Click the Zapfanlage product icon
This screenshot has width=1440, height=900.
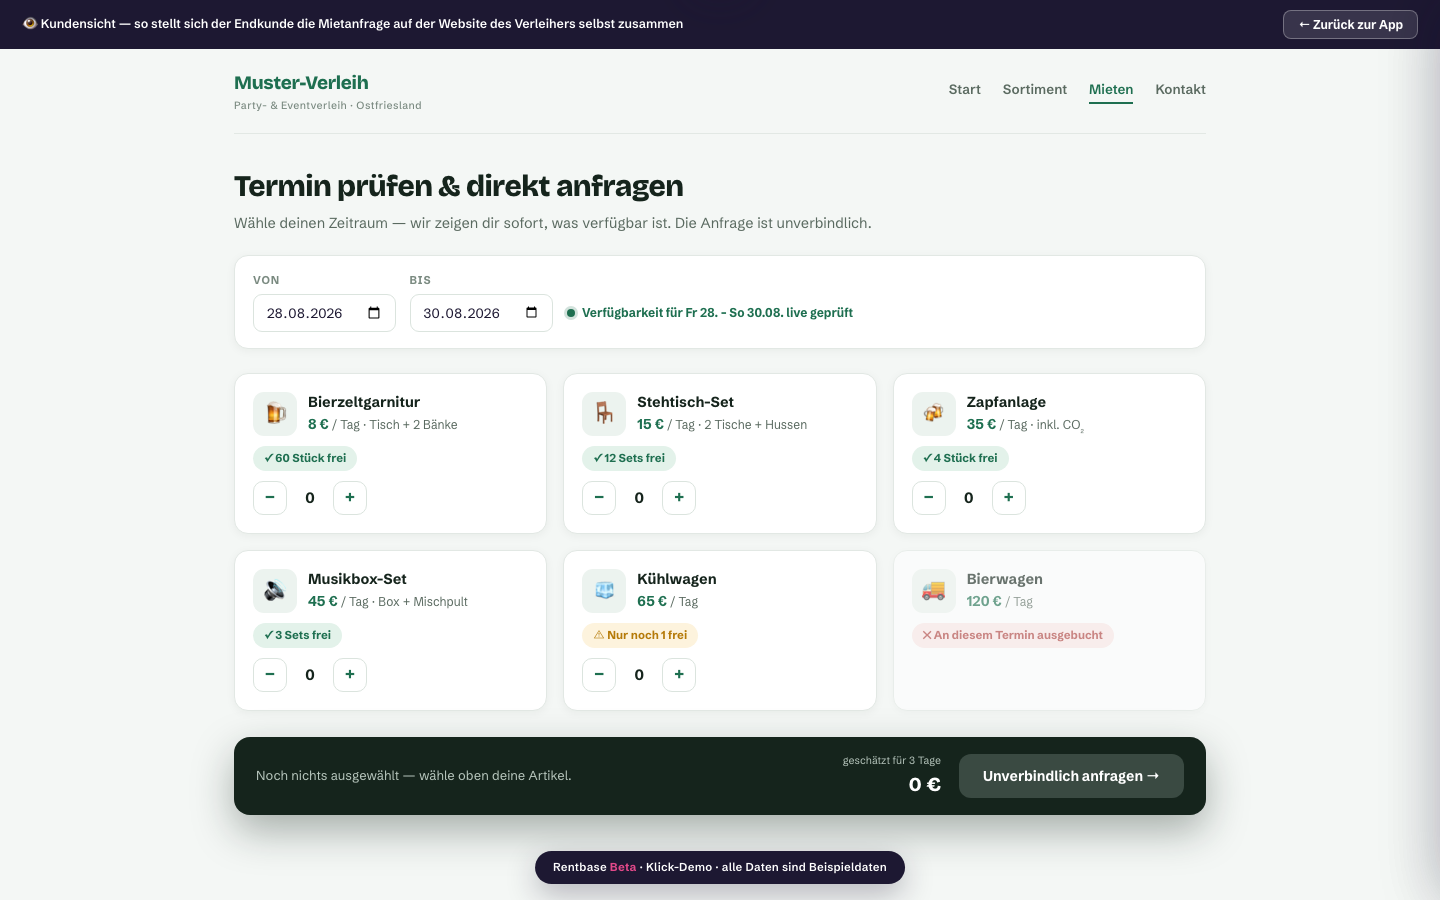click(934, 414)
